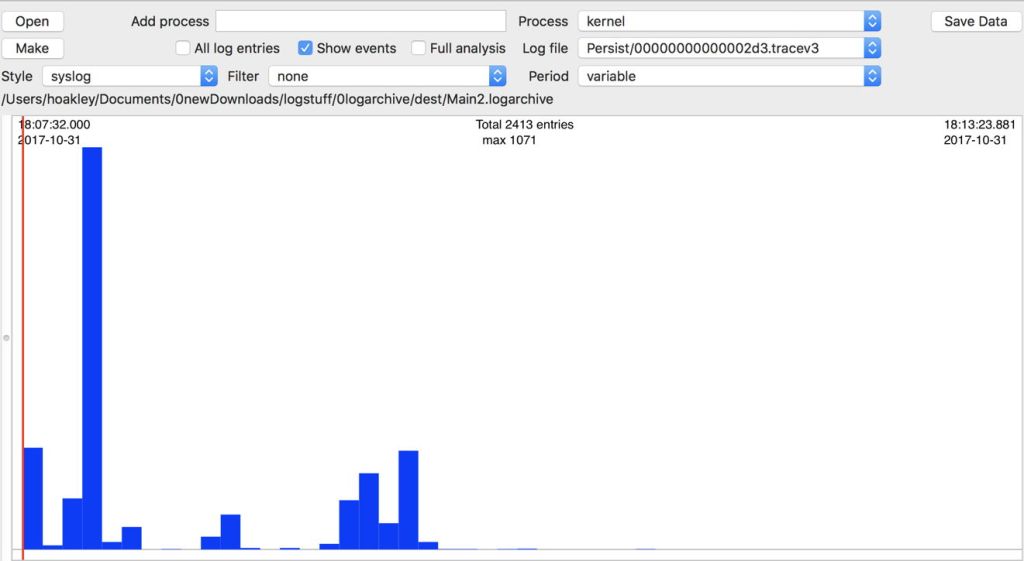Click the small split-view handle dot at left edge
This screenshot has height=561, width=1024.
(6, 339)
